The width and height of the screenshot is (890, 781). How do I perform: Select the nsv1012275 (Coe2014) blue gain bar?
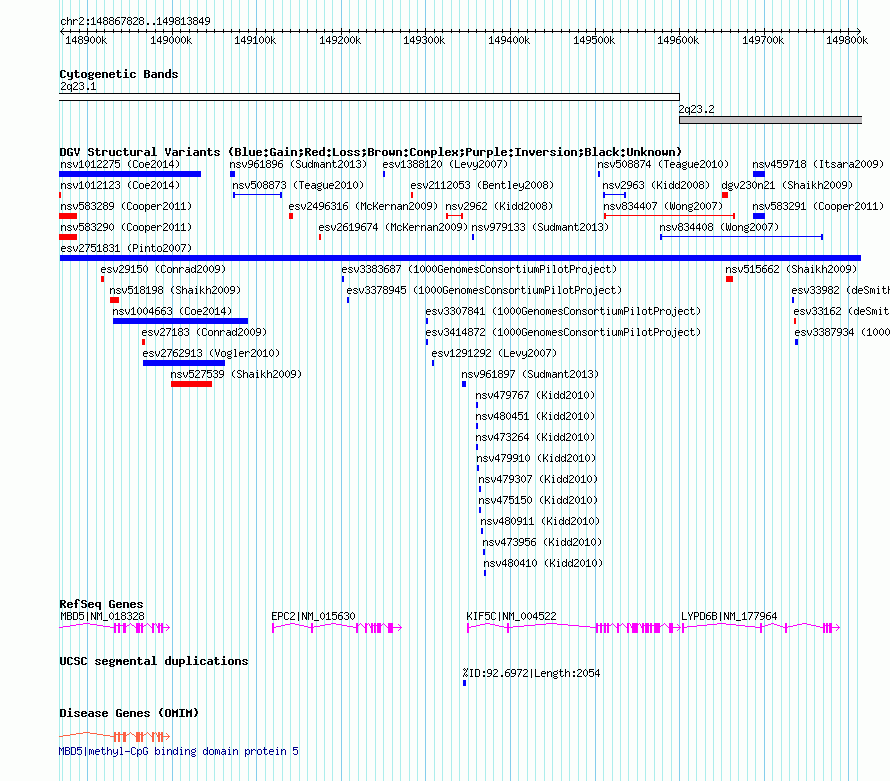[130, 174]
